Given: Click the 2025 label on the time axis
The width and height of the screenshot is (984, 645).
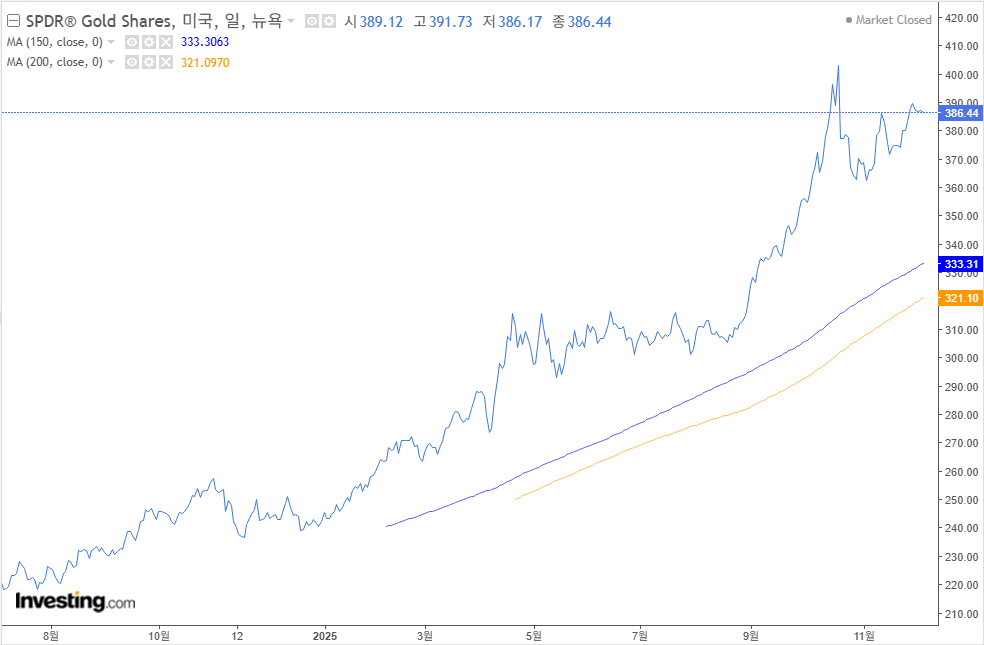Looking at the screenshot, I should [325, 636].
